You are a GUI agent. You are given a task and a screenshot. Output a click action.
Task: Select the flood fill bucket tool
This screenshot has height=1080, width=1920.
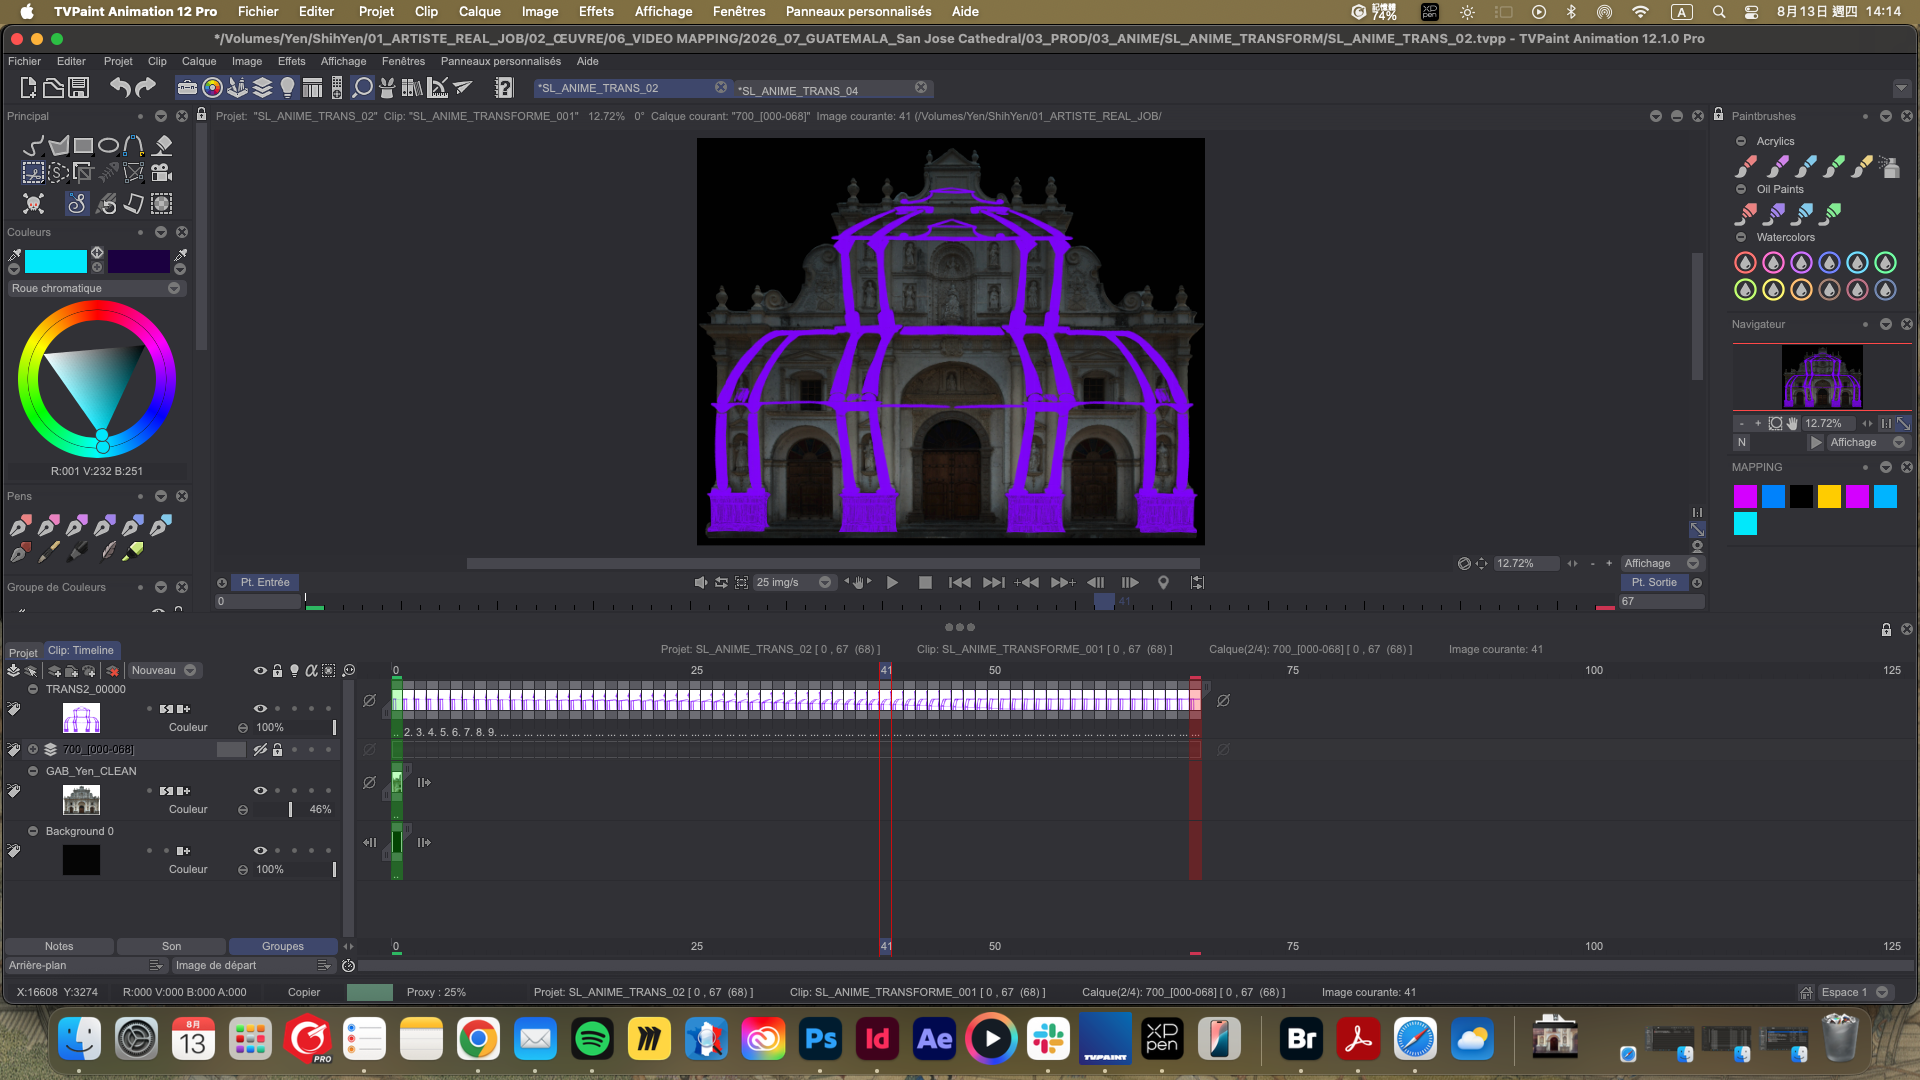tap(163, 146)
